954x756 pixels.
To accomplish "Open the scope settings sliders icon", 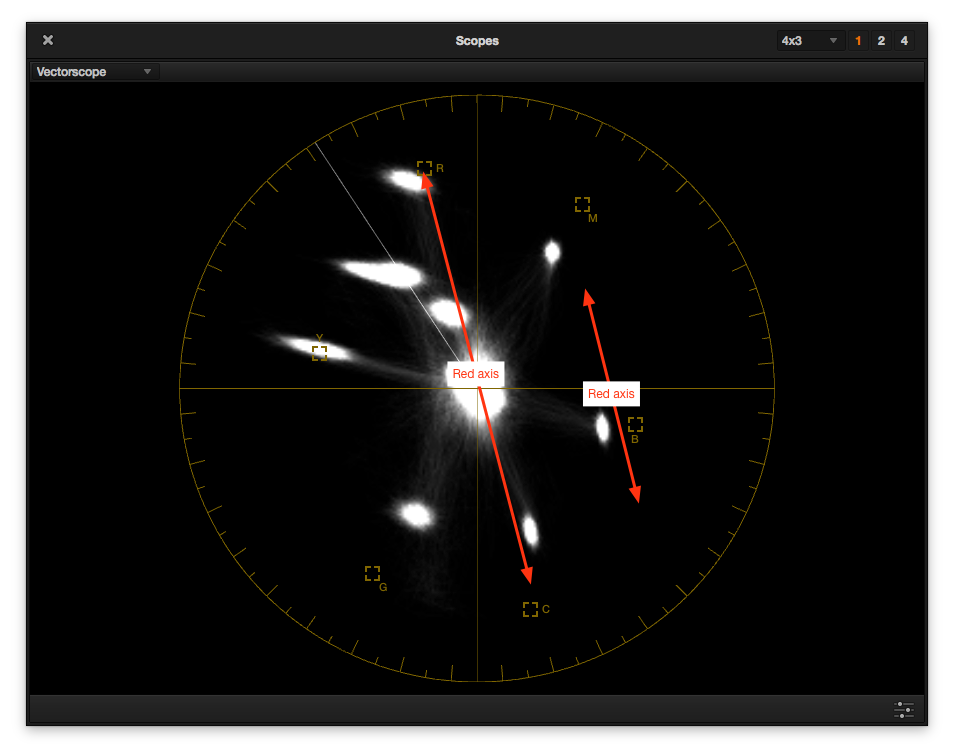I will click(903, 710).
